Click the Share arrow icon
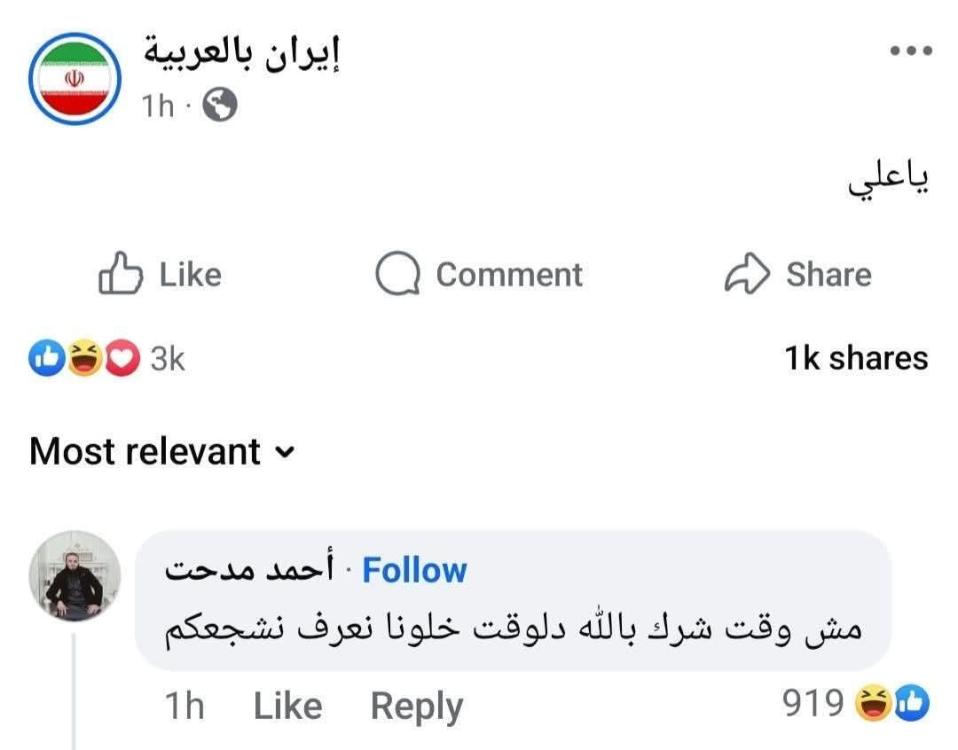The width and height of the screenshot is (958, 750). point(747,273)
